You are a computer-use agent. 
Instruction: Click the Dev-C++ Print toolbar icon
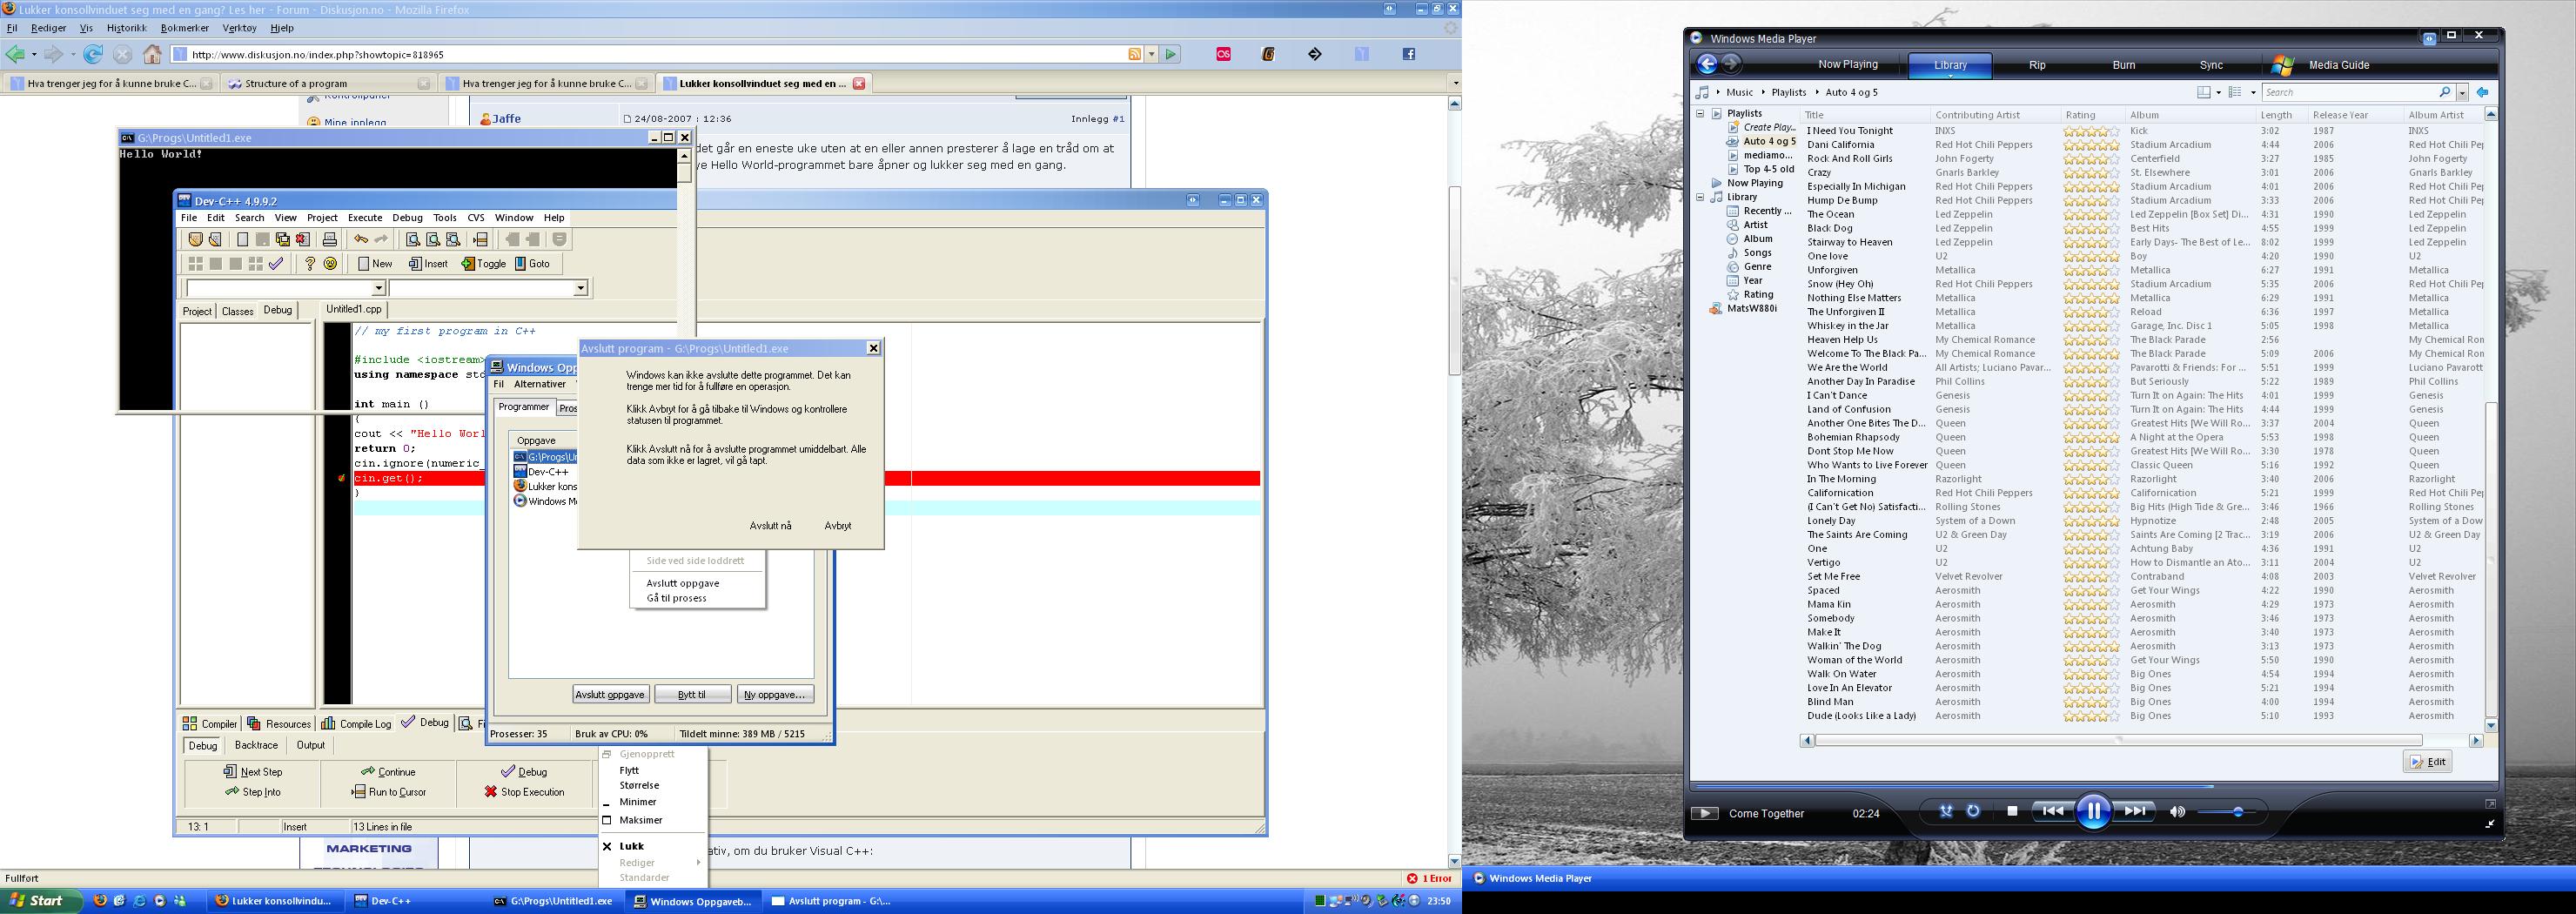pos(330,239)
